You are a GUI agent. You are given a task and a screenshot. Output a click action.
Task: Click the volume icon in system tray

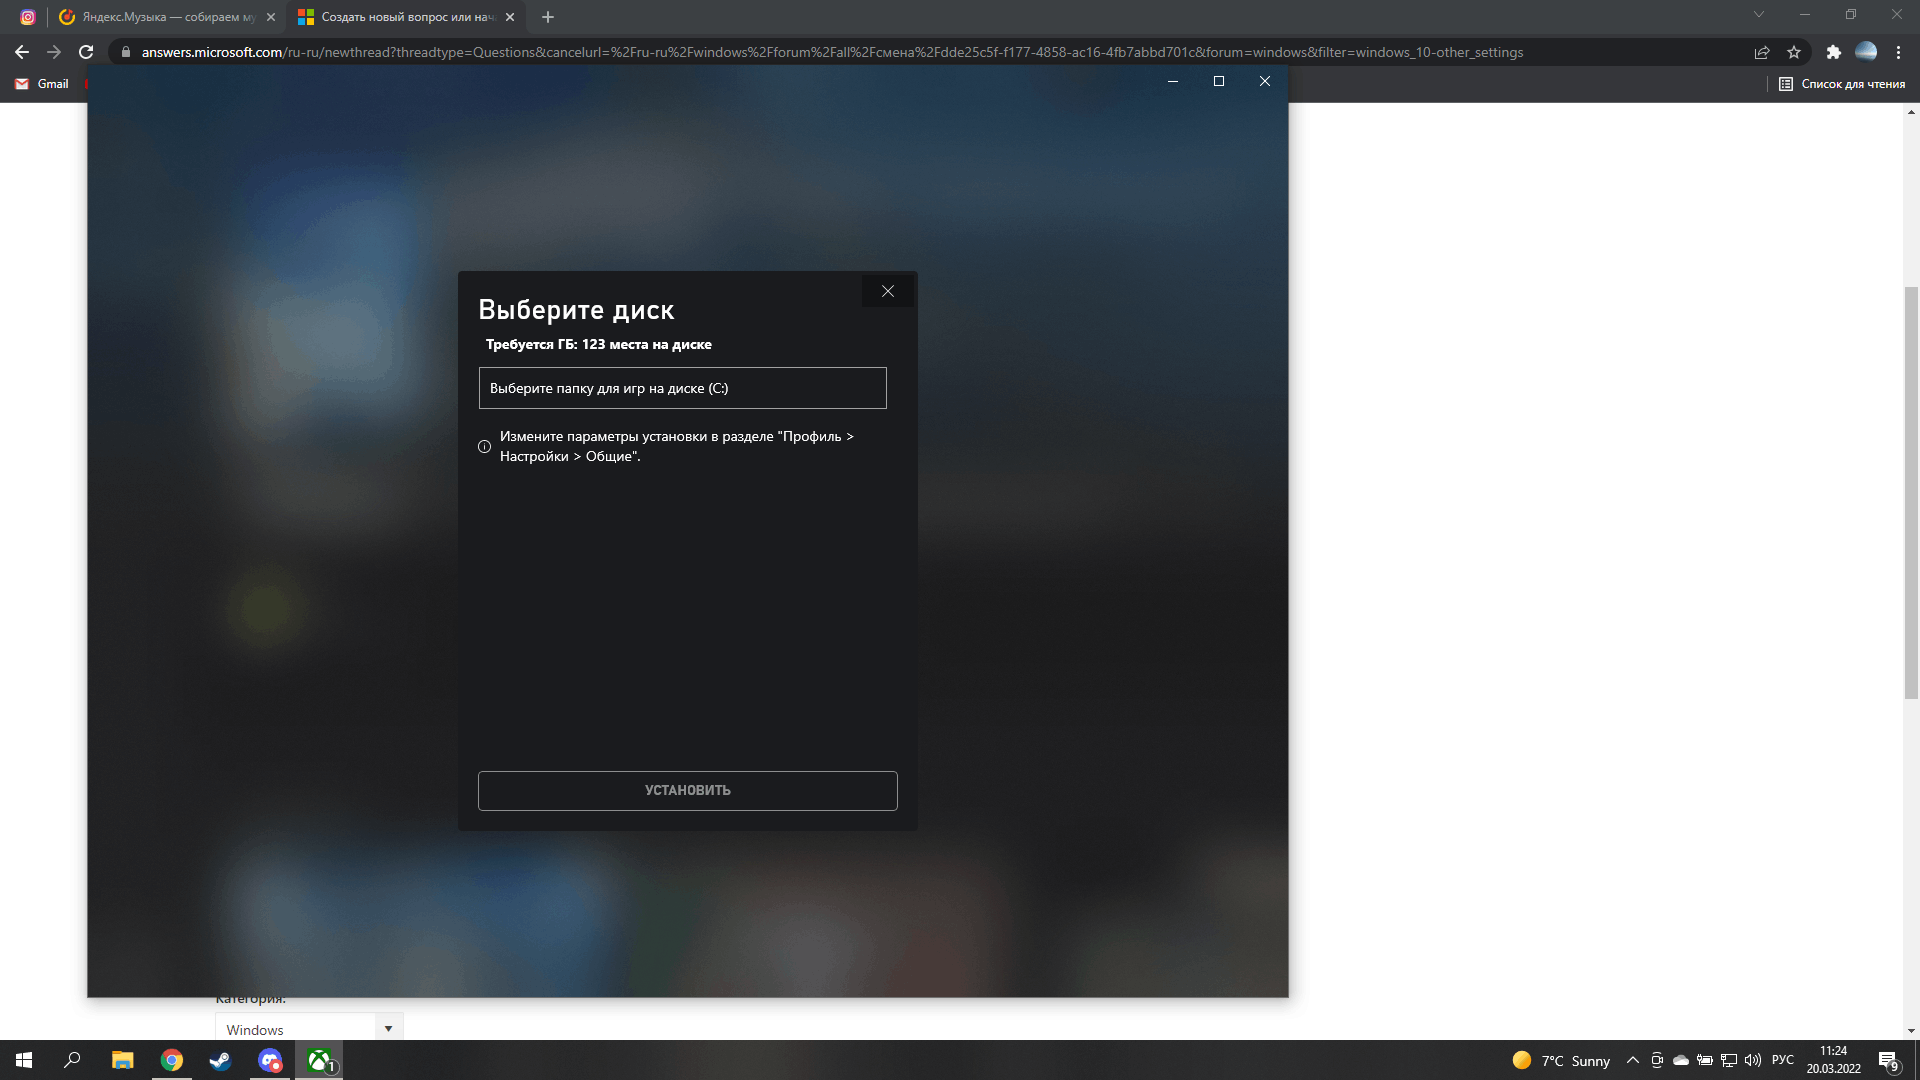click(1752, 1060)
